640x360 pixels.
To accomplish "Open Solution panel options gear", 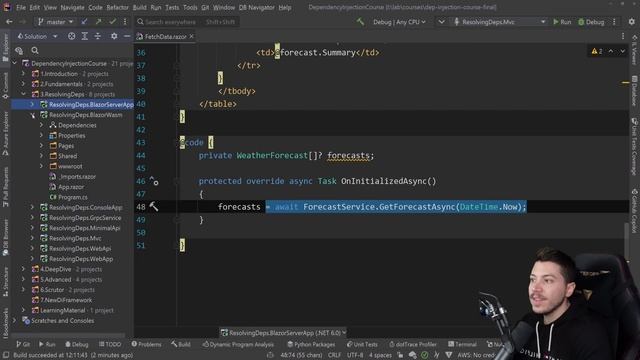I will coord(114,36).
